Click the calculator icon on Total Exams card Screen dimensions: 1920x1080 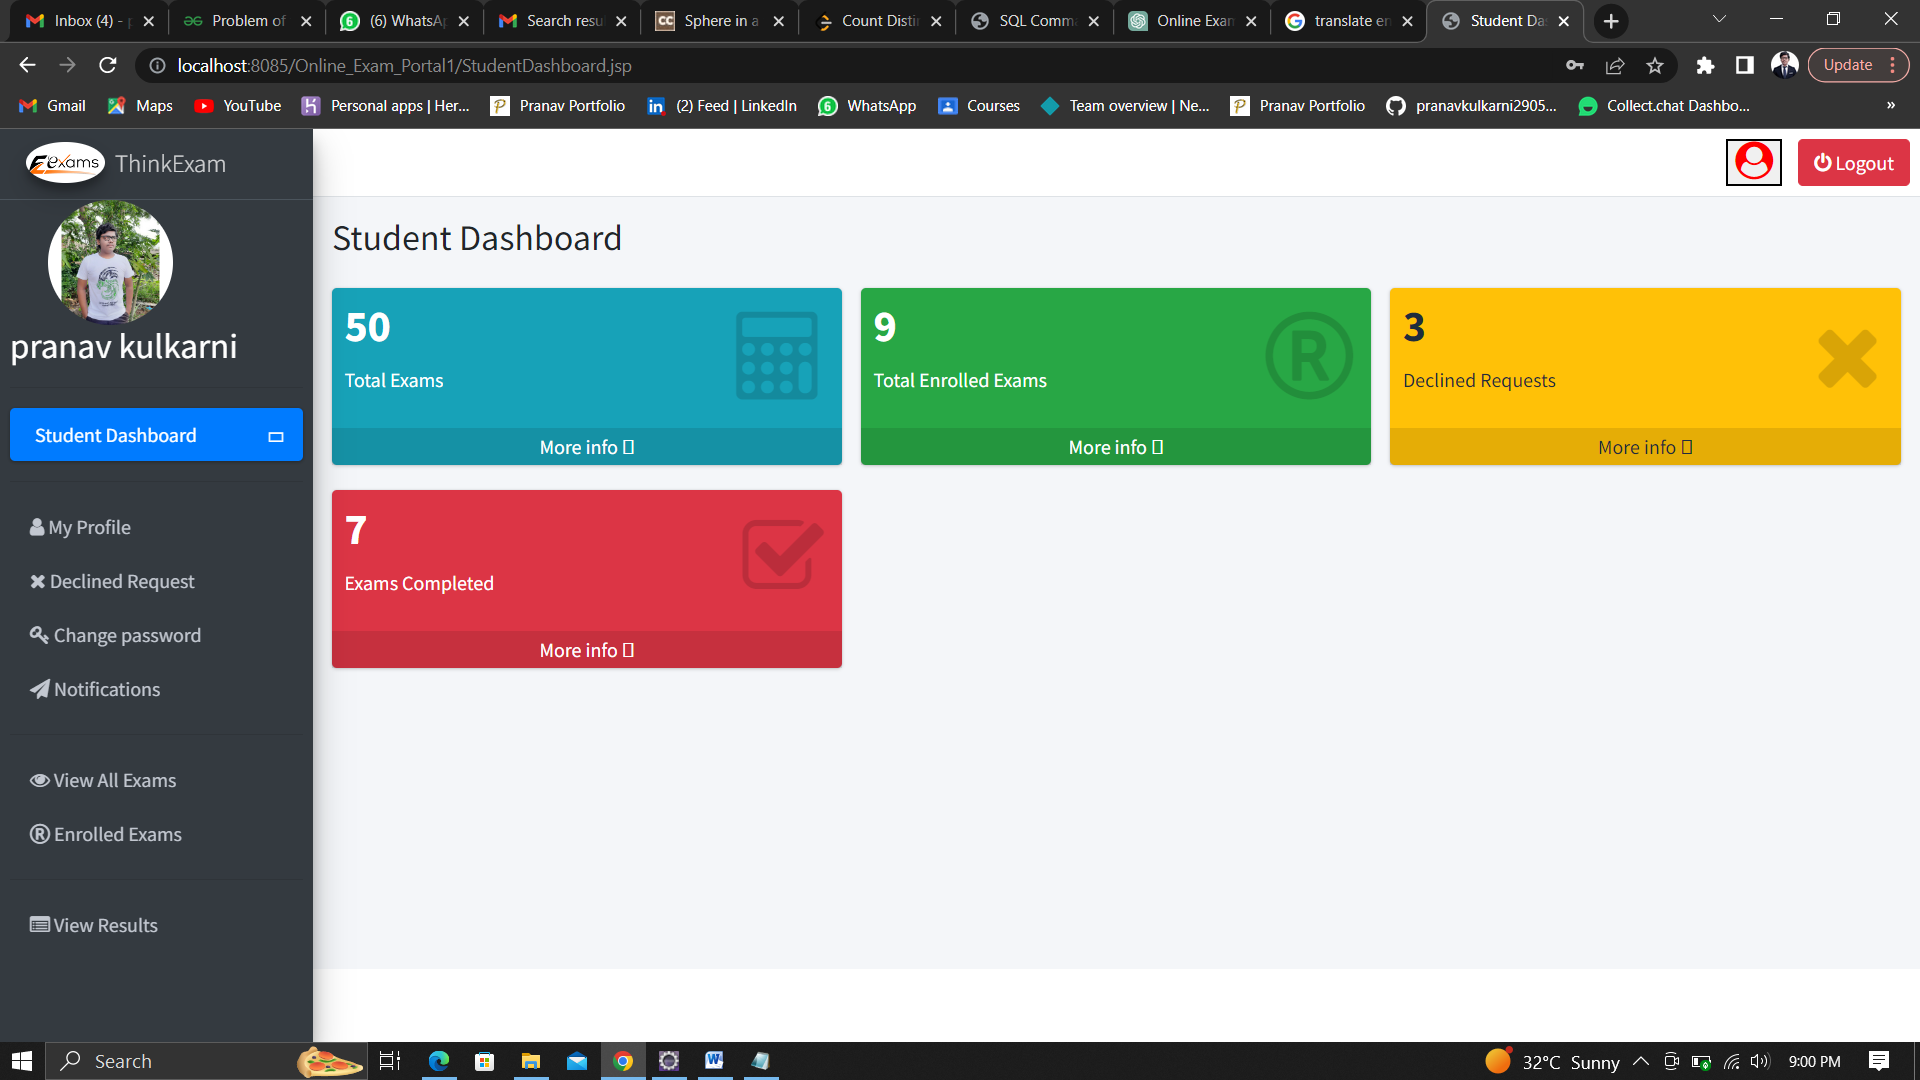tap(776, 356)
